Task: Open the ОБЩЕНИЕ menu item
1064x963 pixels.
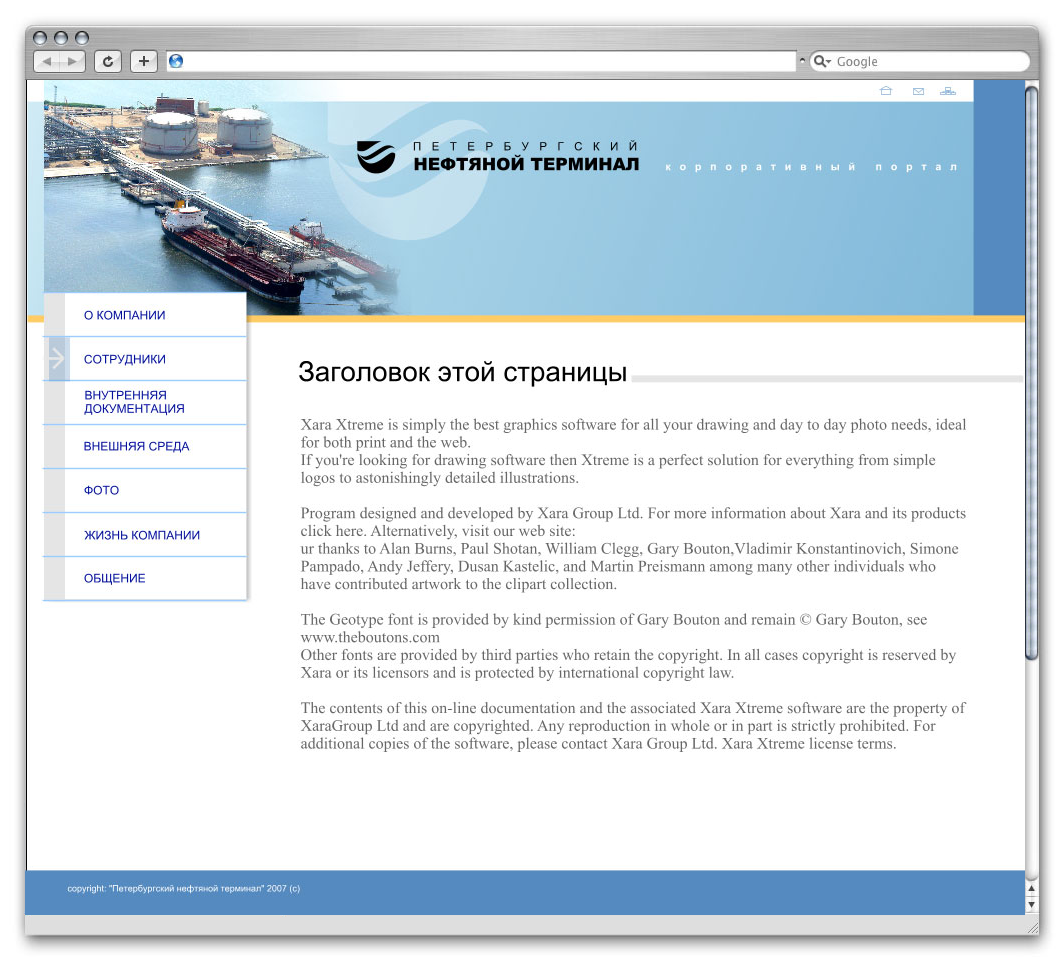Action: pyautogui.click(x=145, y=578)
